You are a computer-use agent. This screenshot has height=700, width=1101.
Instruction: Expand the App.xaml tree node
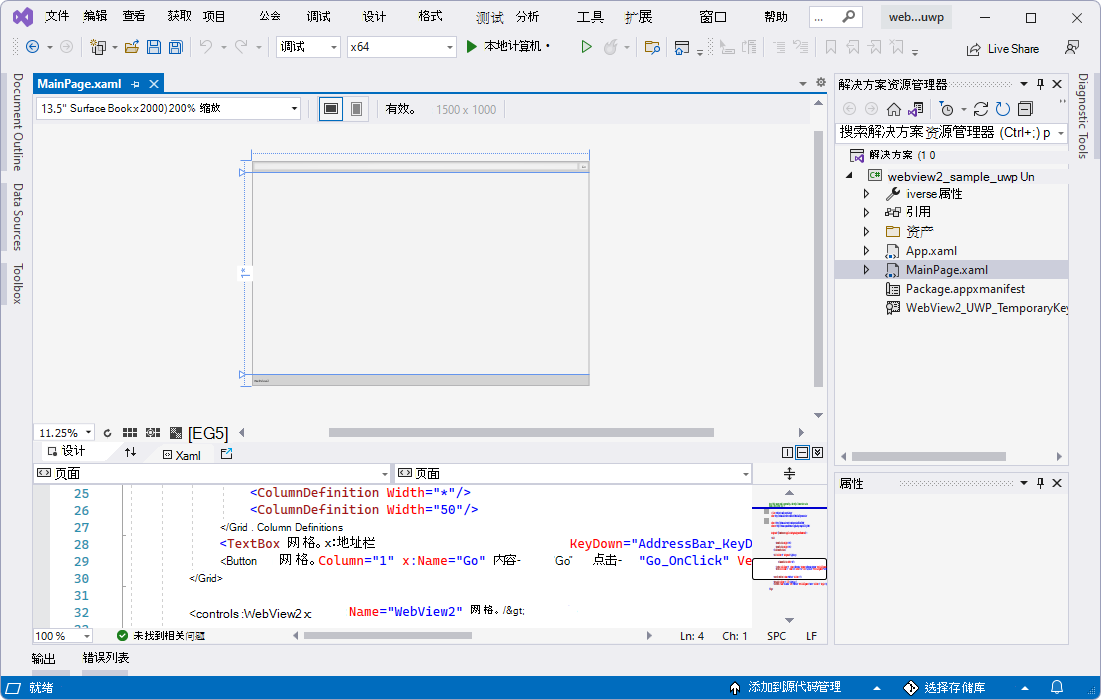(866, 251)
